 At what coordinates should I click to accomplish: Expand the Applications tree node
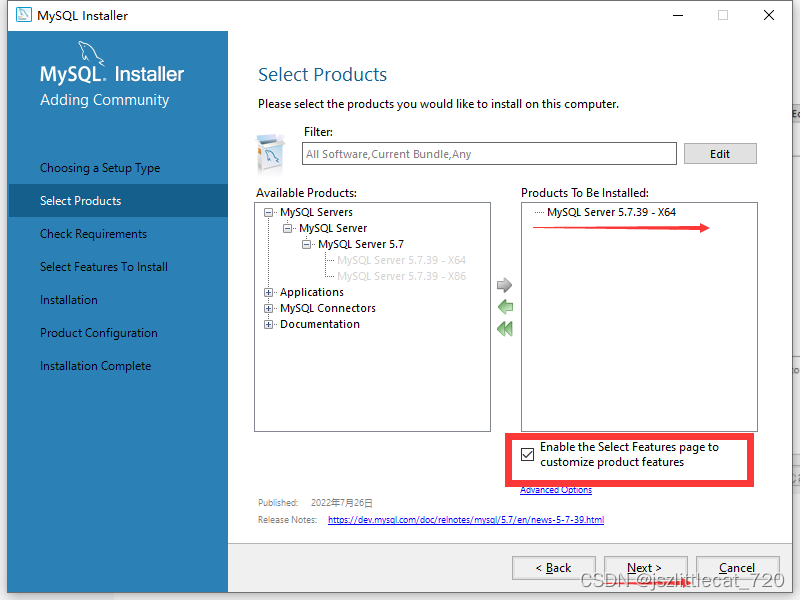[268, 292]
